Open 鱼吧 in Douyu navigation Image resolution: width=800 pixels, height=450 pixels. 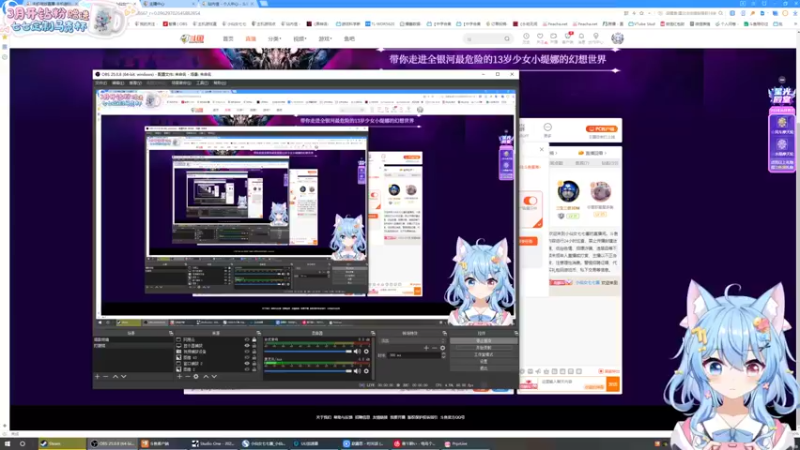click(349, 39)
